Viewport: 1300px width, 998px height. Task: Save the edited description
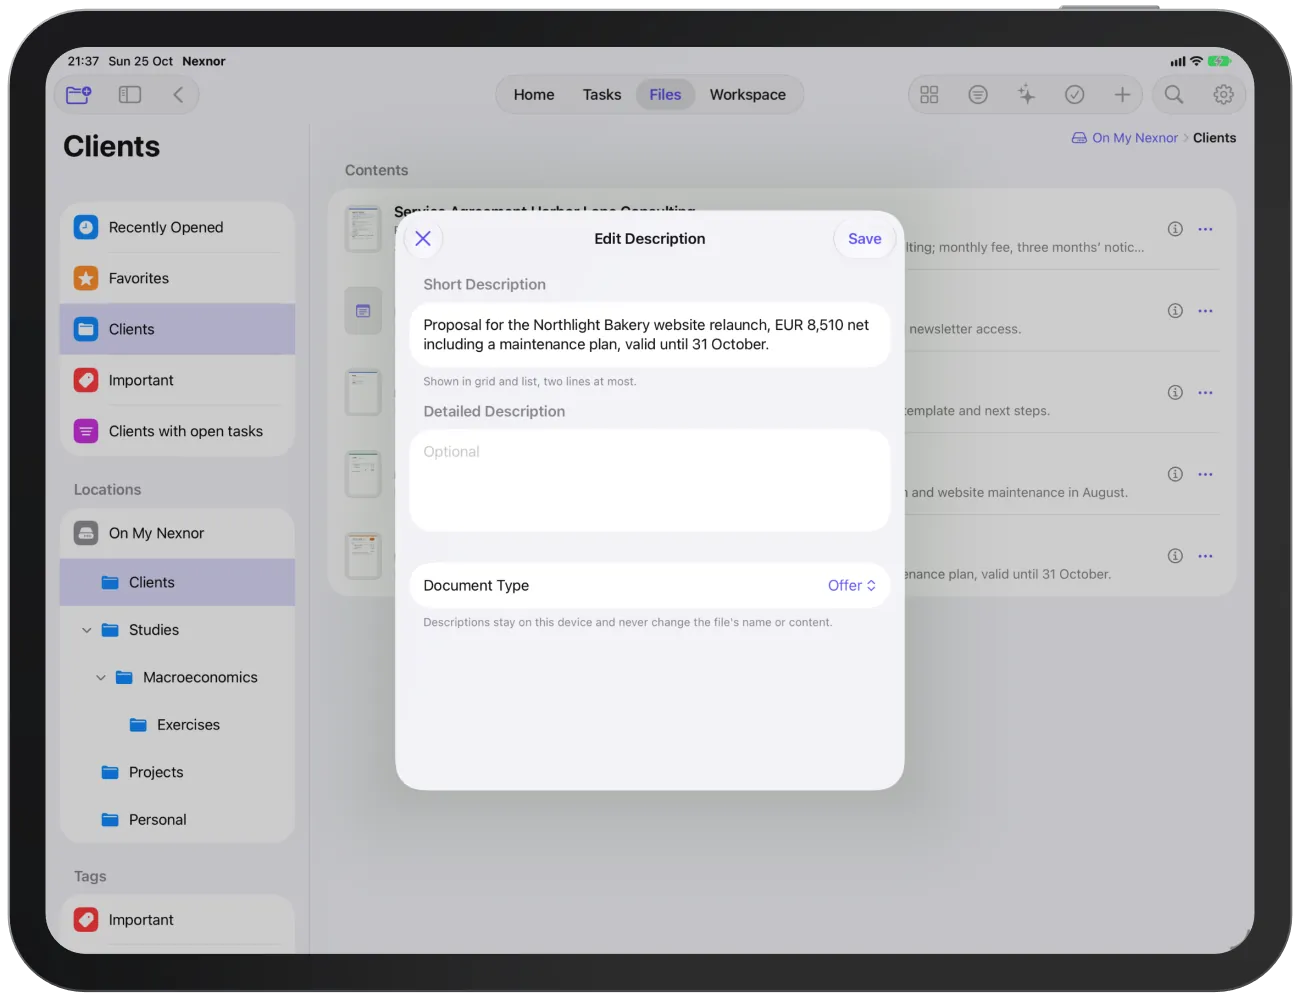click(865, 239)
